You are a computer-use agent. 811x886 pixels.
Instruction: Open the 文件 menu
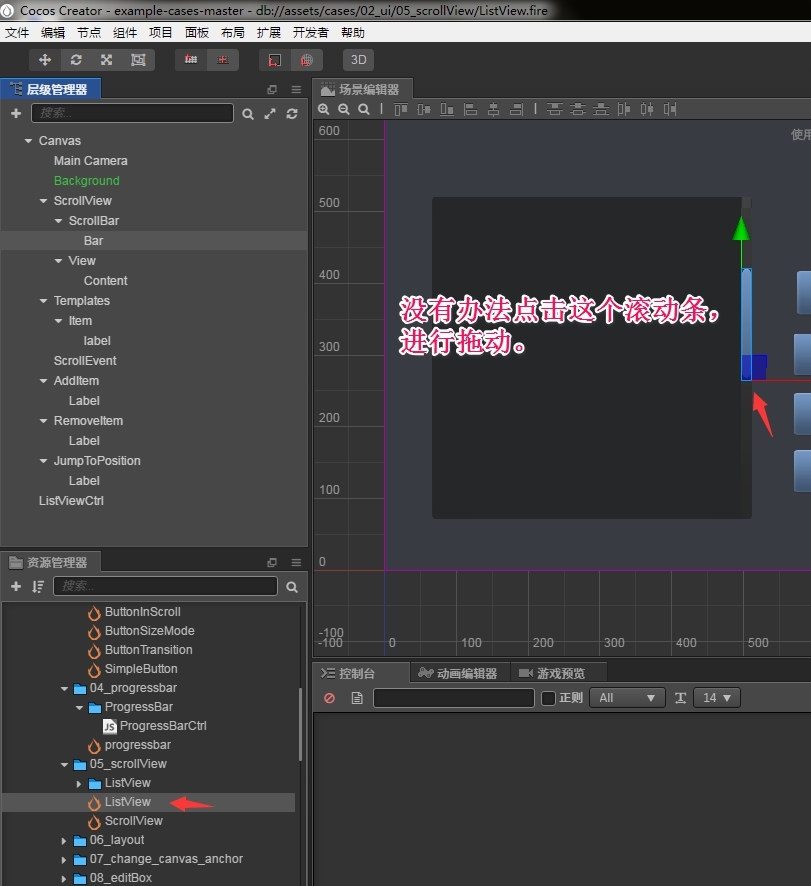point(17,33)
